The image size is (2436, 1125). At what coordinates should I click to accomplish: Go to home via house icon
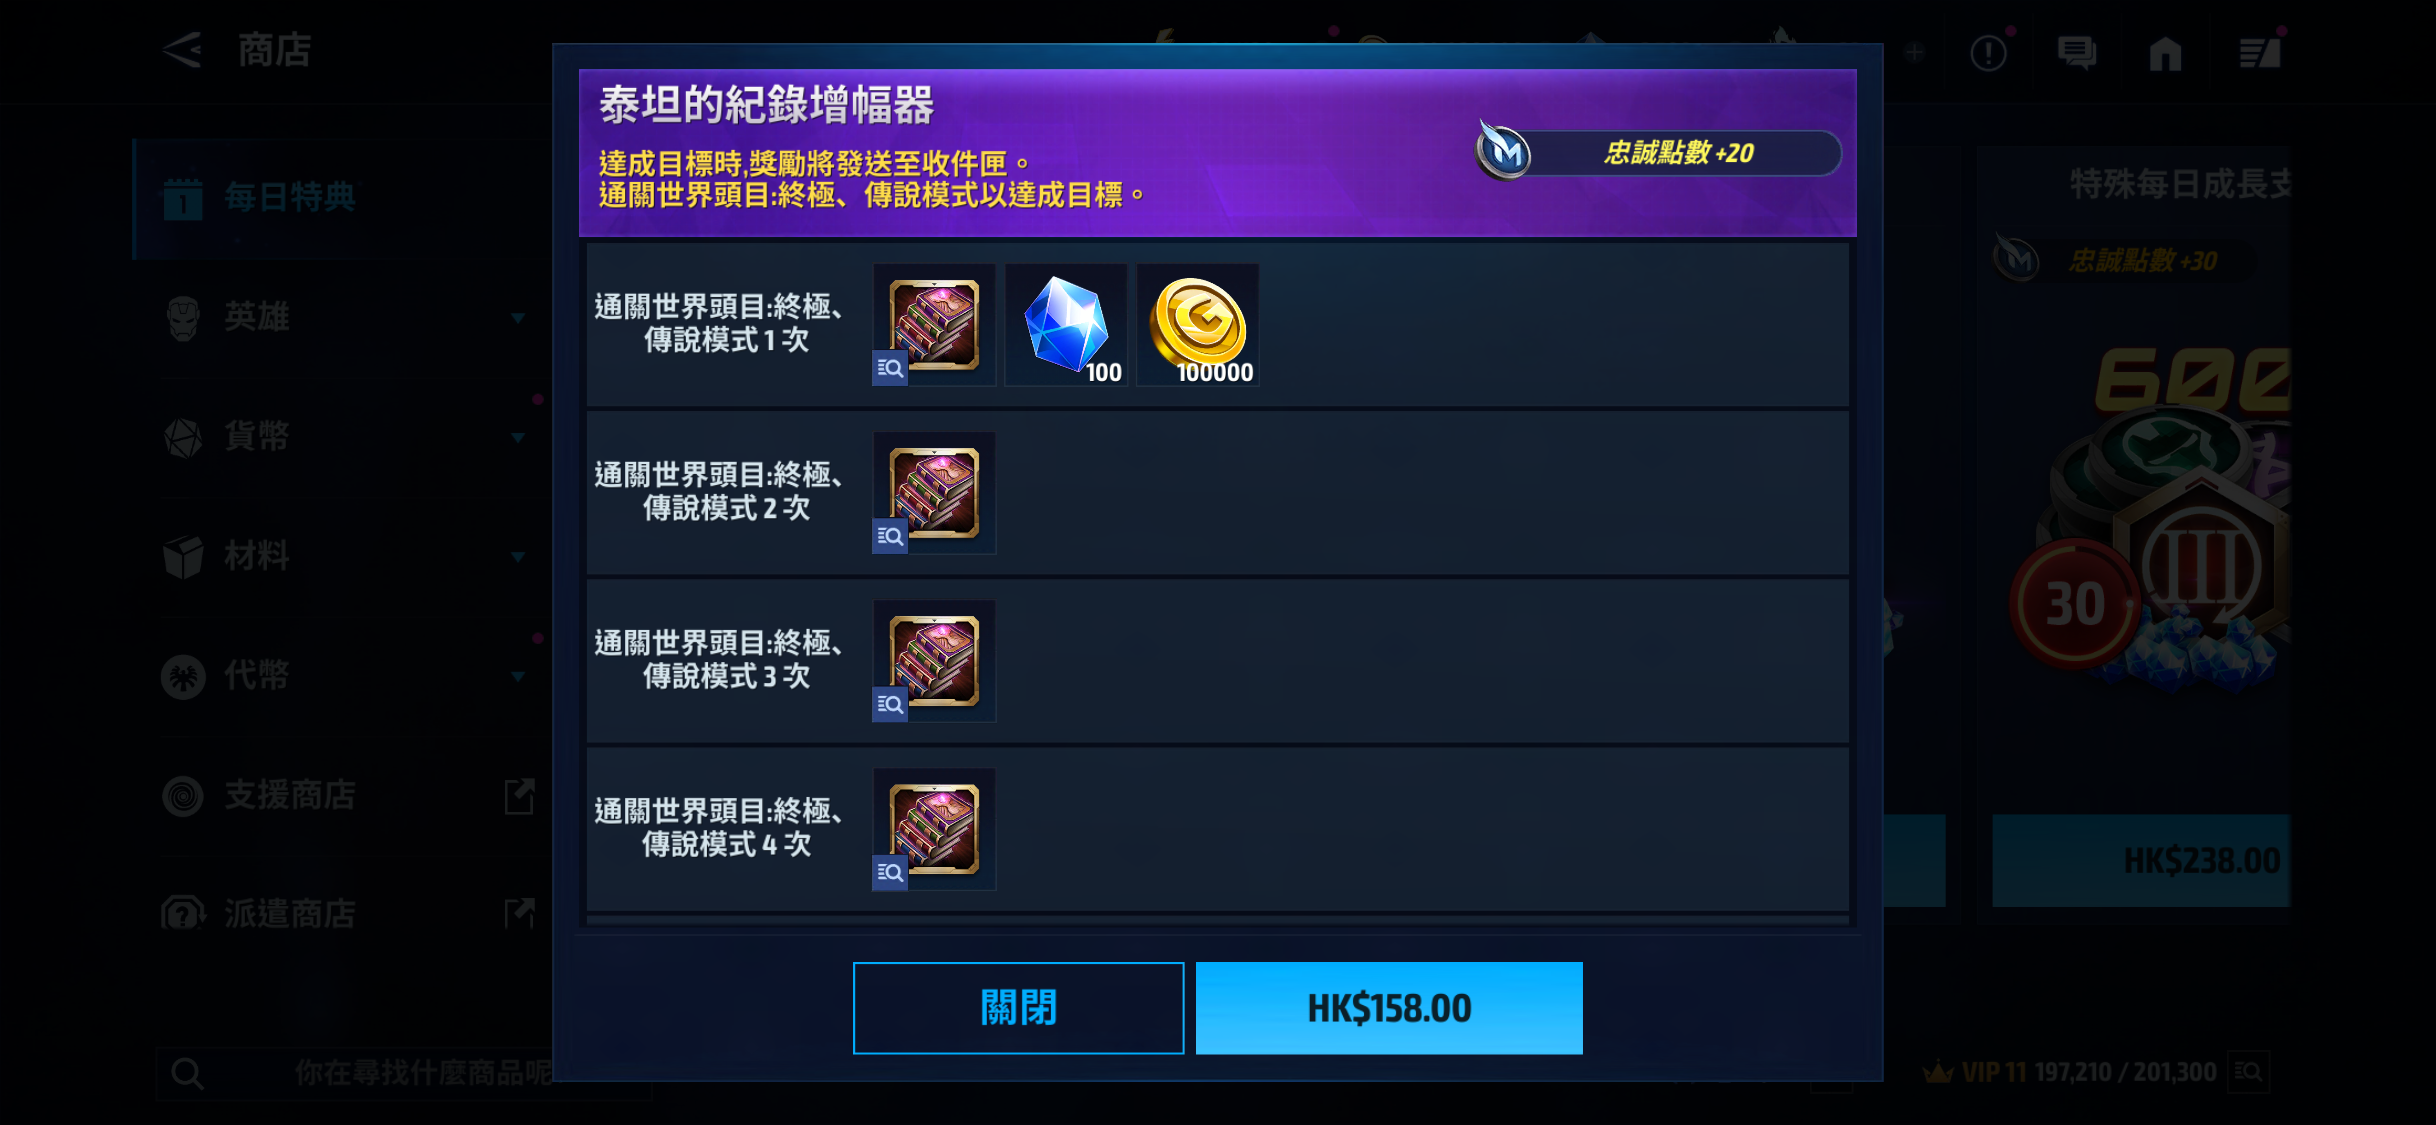click(2165, 53)
